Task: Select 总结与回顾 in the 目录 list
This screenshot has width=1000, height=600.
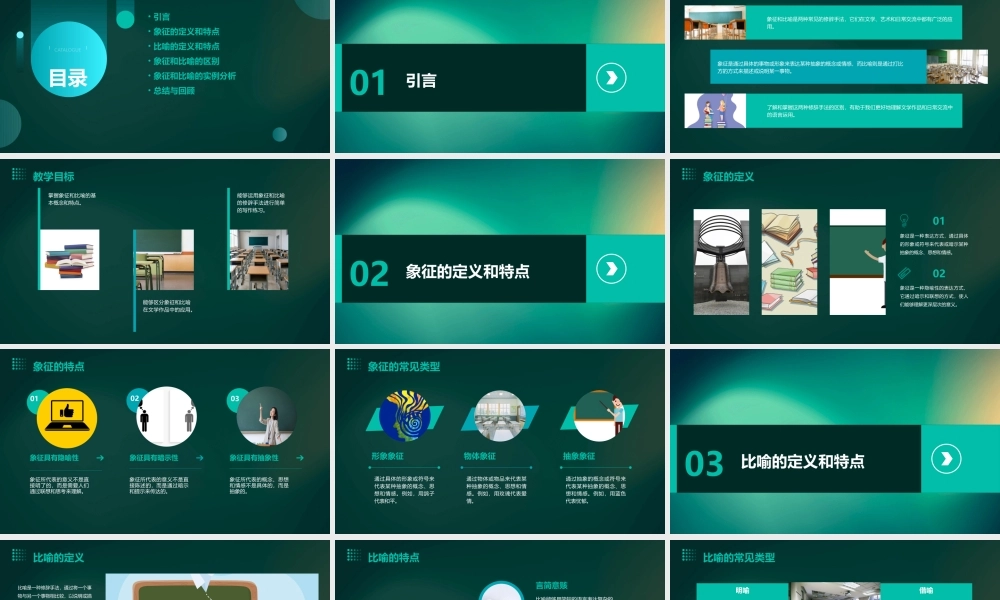Action: coord(174,90)
